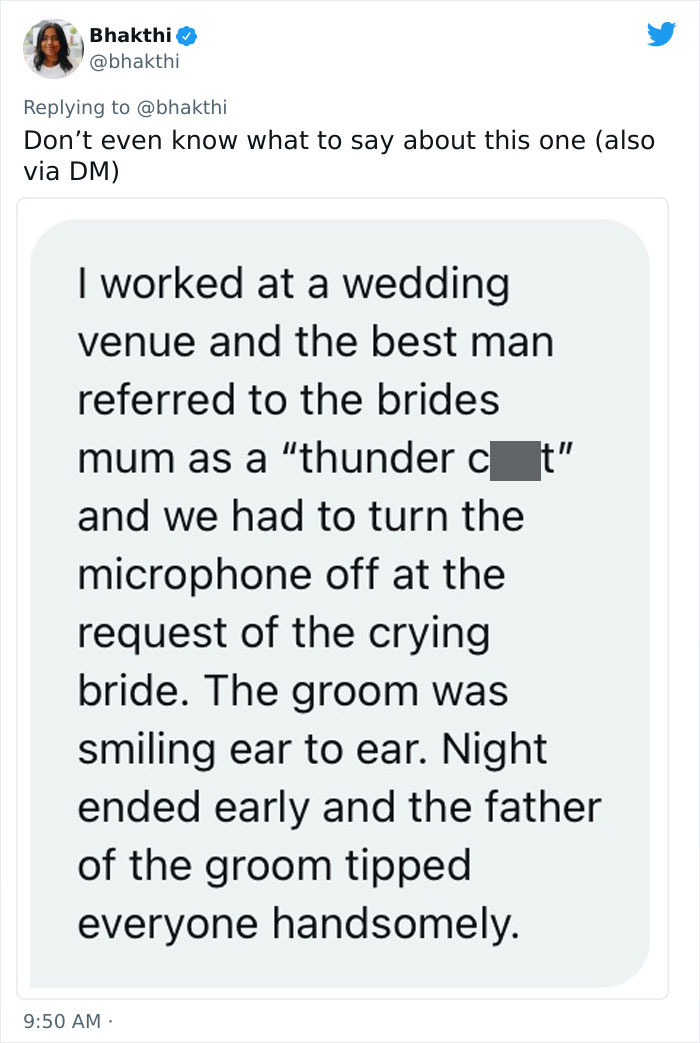Click the line "venue and the best man"
Image resolution: width=700 pixels, height=1043 pixels.
315,343
